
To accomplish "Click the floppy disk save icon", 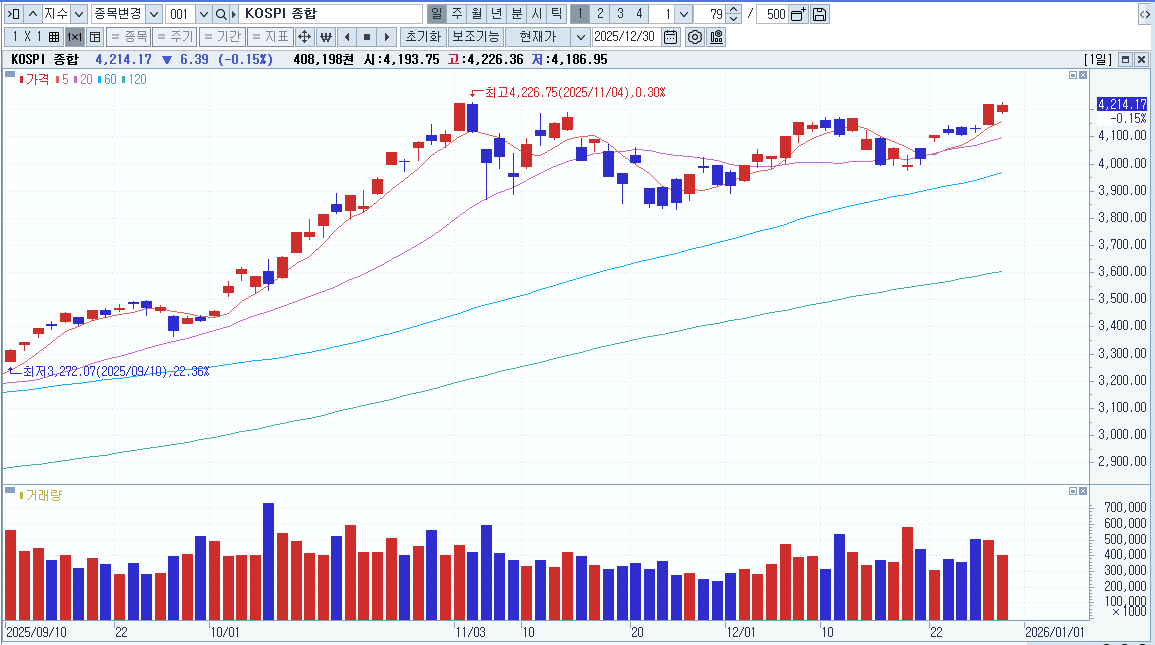I will pyautogui.click(x=819, y=14).
